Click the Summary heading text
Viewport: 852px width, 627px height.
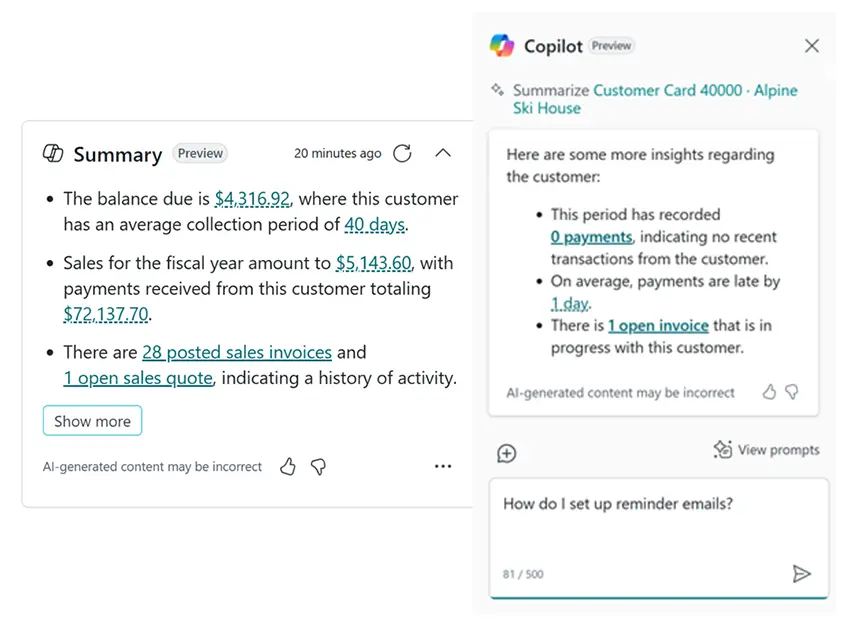118,155
